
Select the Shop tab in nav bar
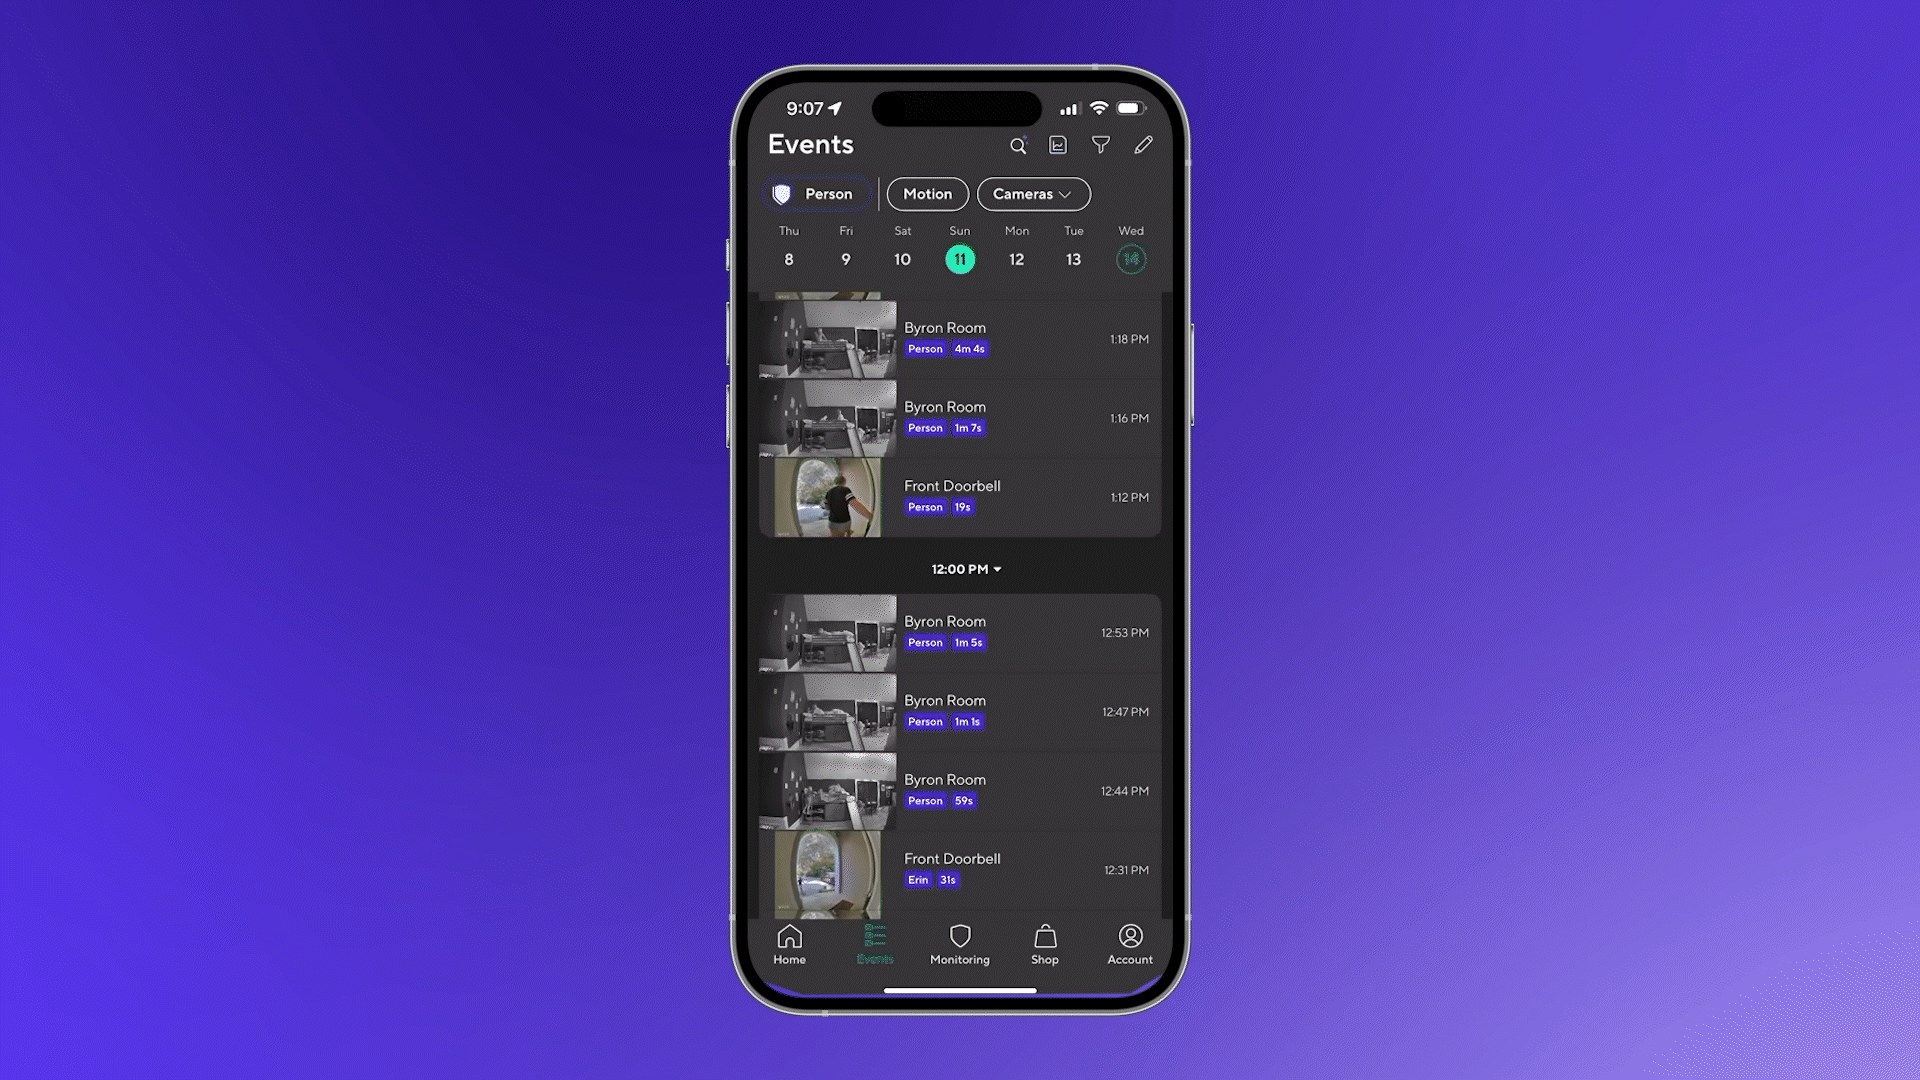[x=1044, y=942]
